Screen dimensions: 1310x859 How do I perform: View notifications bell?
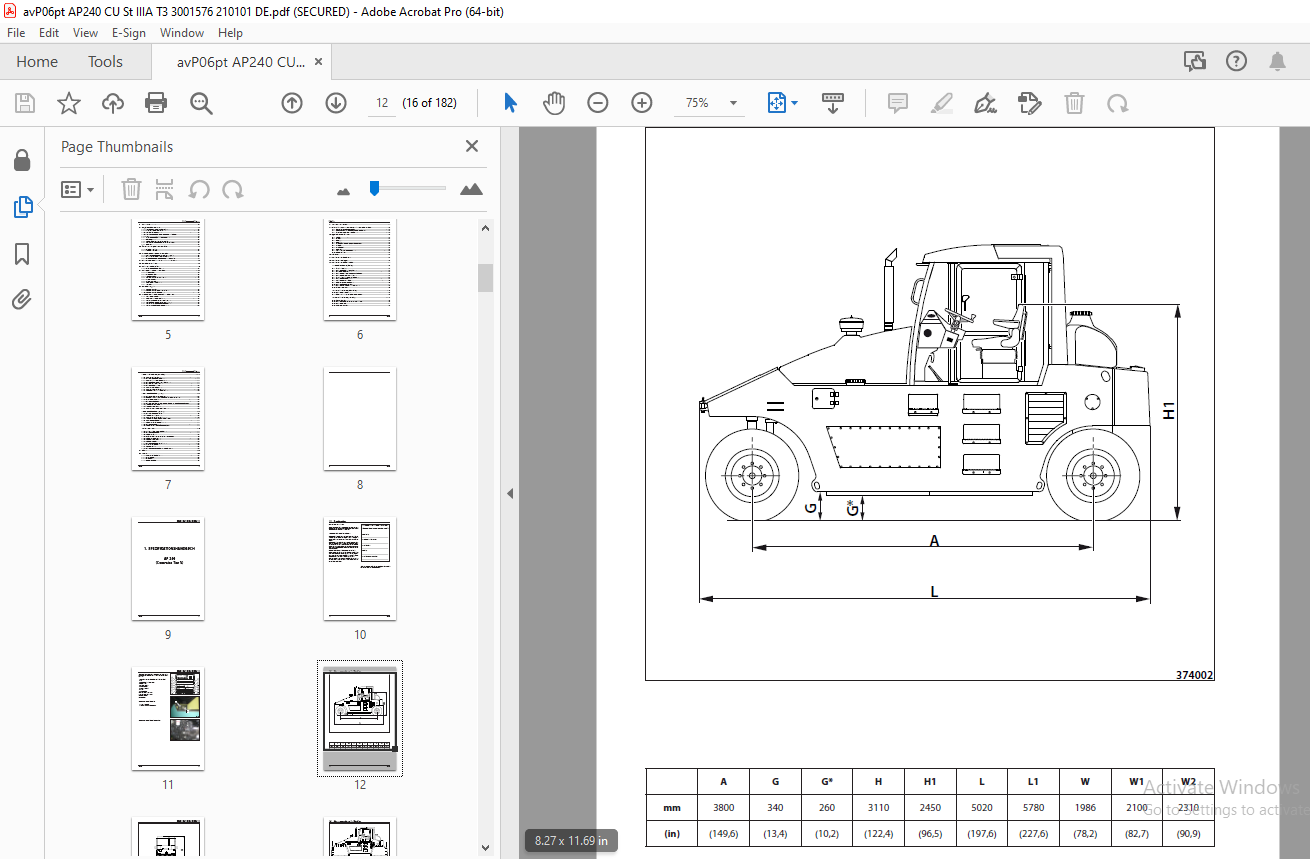tap(1277, 62)
